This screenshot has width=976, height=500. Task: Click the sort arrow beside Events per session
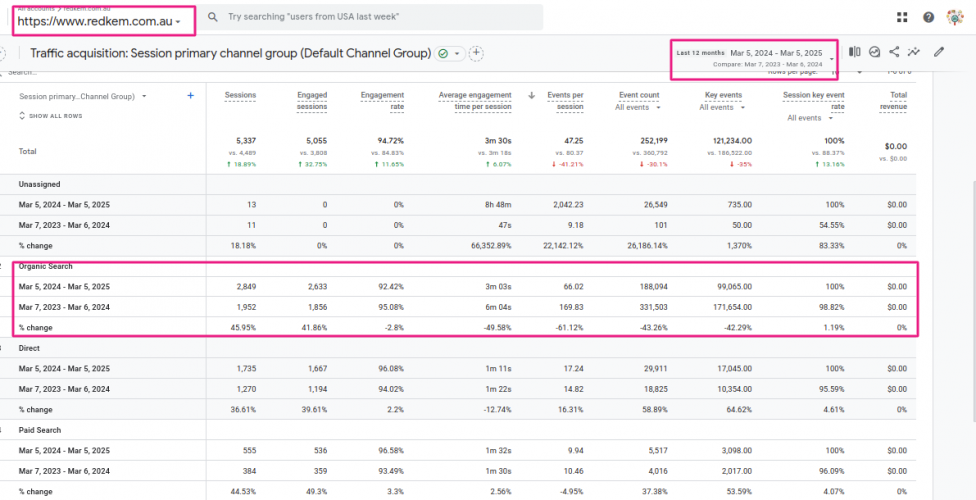tap(532, 95)
